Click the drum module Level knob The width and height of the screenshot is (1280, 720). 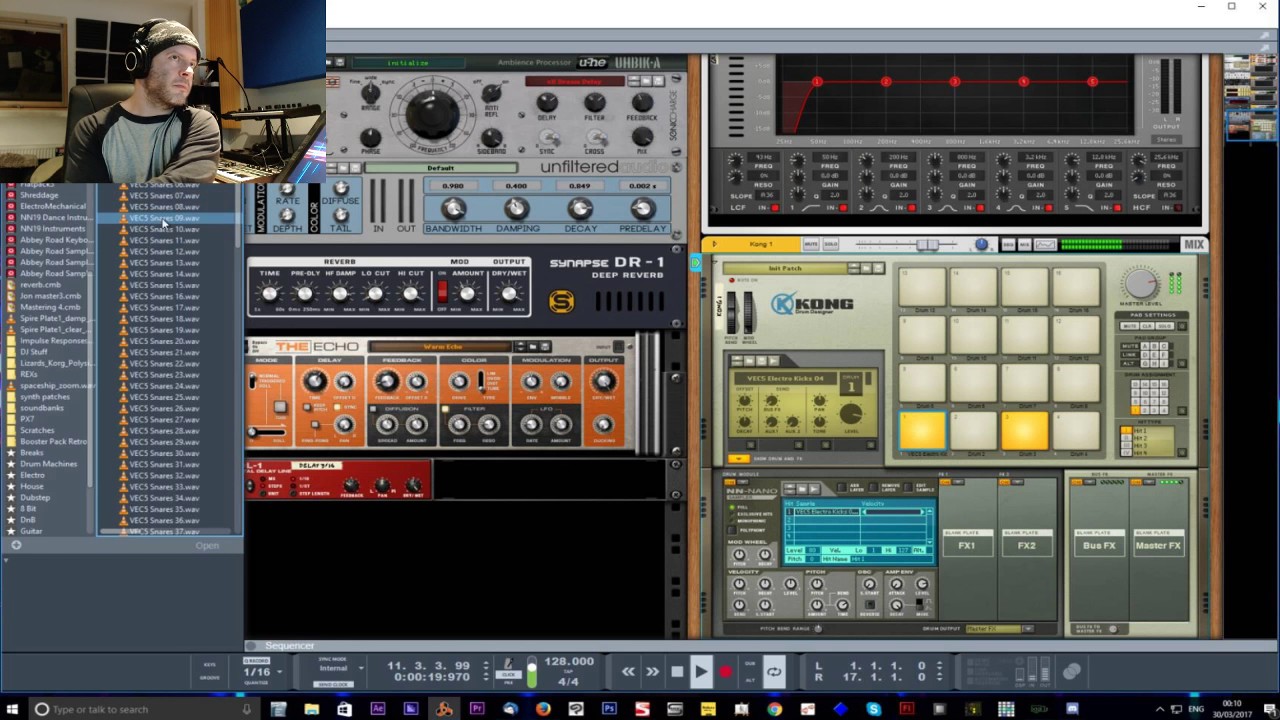(851, 413)
